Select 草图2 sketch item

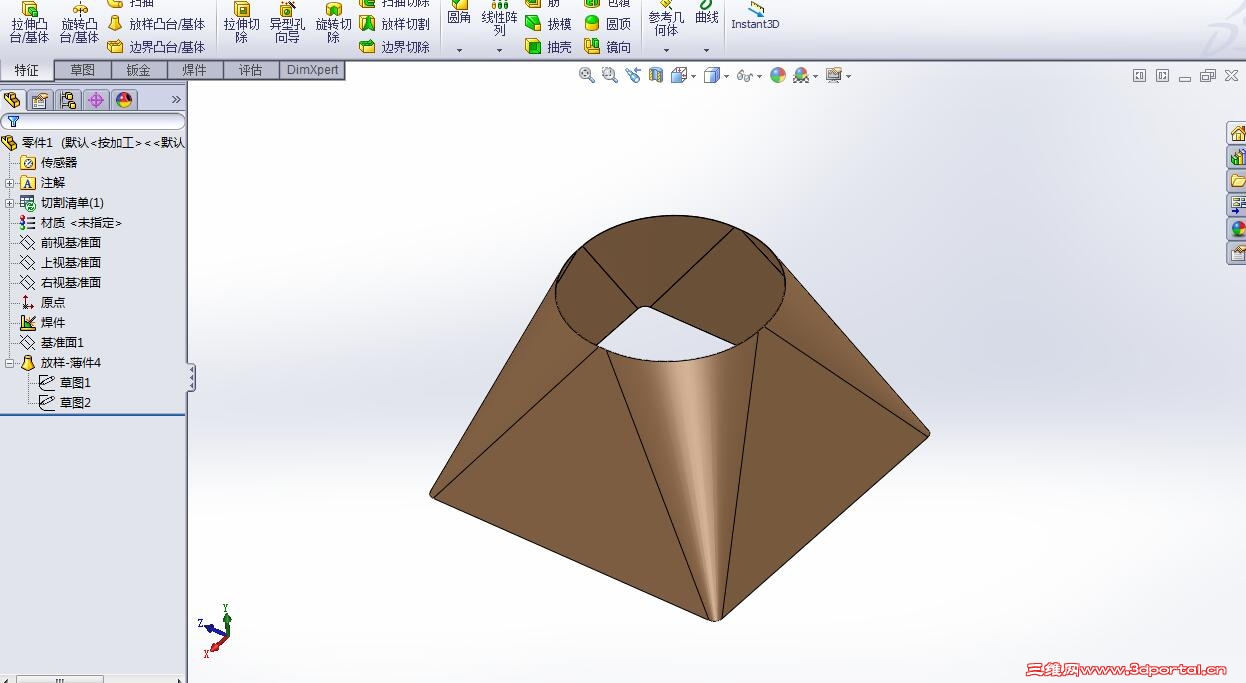point(65,403)
